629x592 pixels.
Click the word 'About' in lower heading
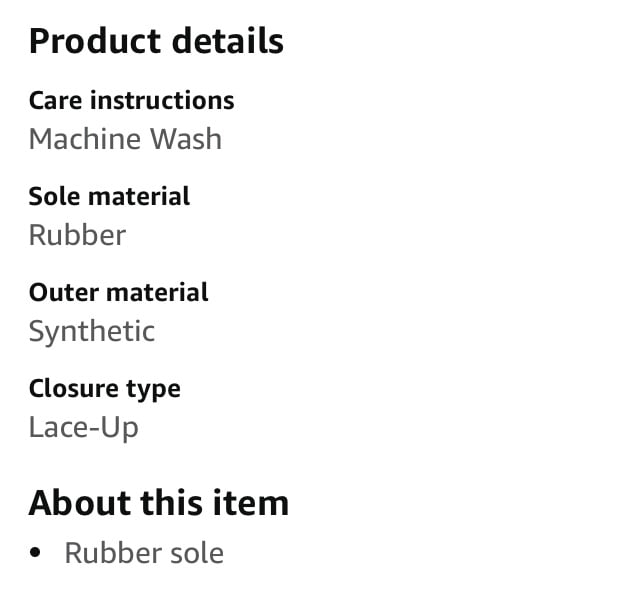point(79,503)
